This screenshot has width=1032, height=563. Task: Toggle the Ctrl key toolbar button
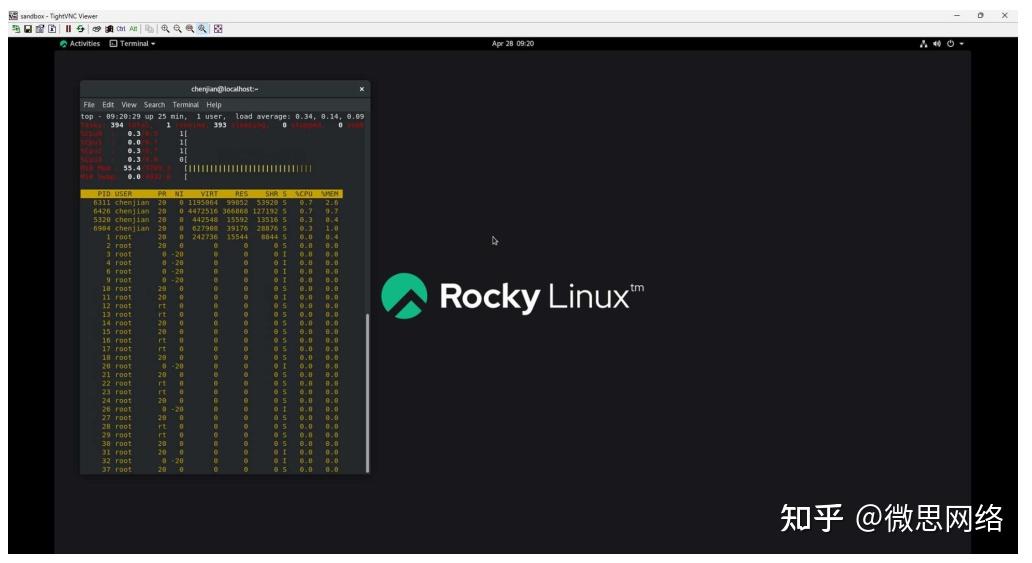point(121,29)
